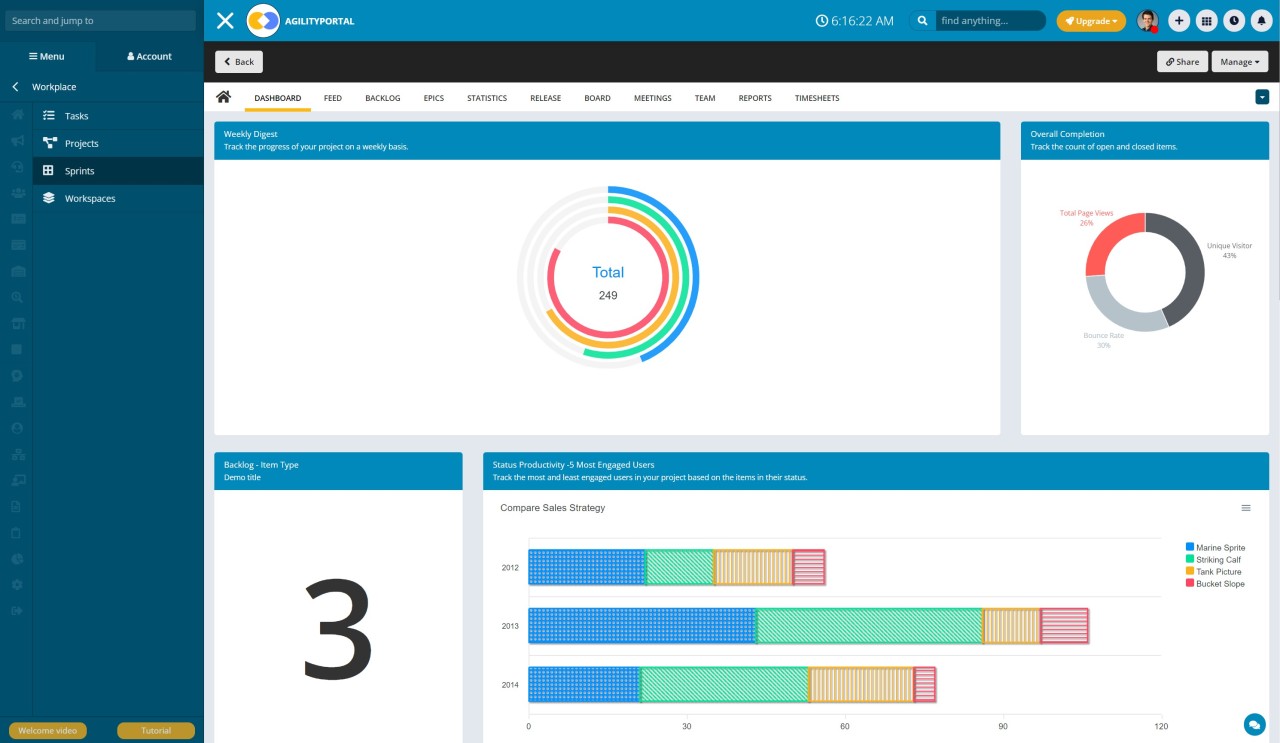1280x743 pixels.
Task: Open the apps grid icon
Action: (1205, 20)
